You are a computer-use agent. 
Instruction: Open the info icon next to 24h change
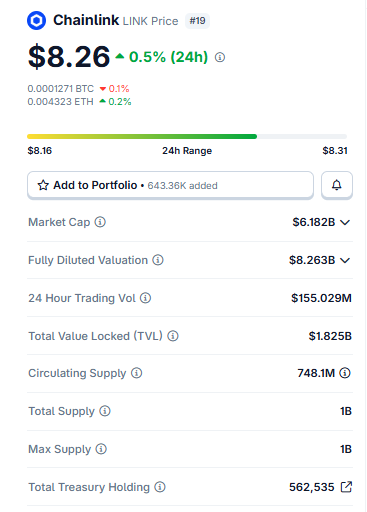(x=220, y=57)
